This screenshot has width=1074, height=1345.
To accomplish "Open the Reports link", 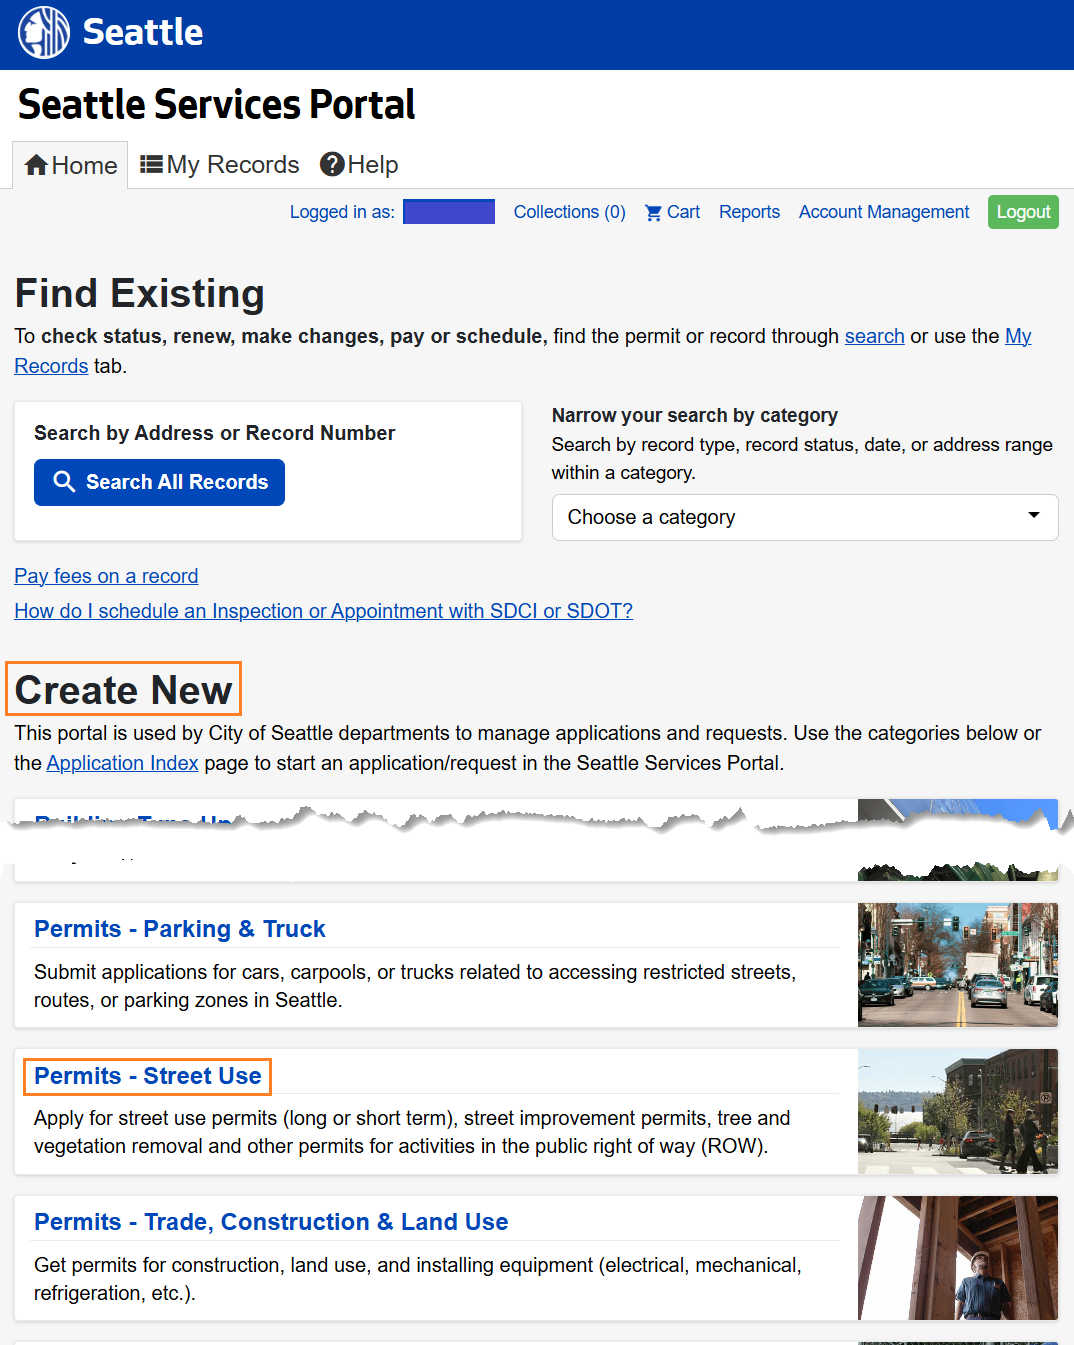I will pos(749,212).
